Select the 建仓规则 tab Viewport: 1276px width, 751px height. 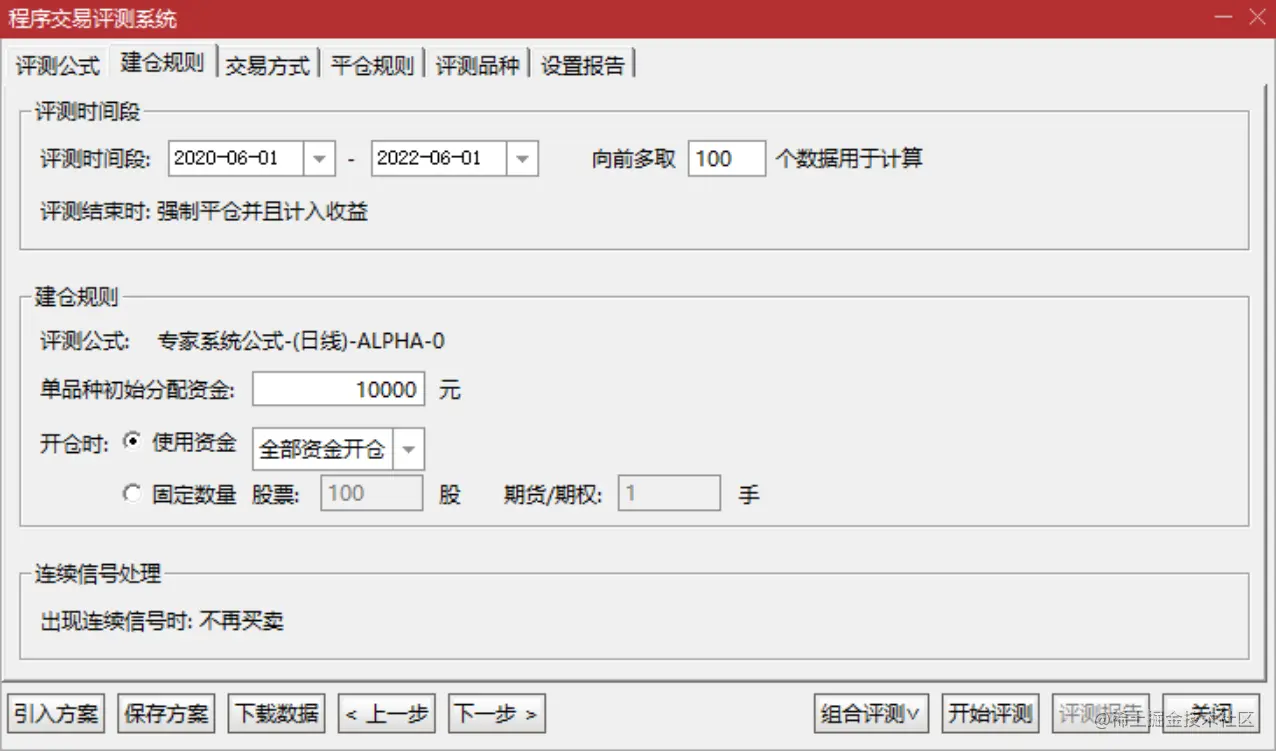point(162,62)
